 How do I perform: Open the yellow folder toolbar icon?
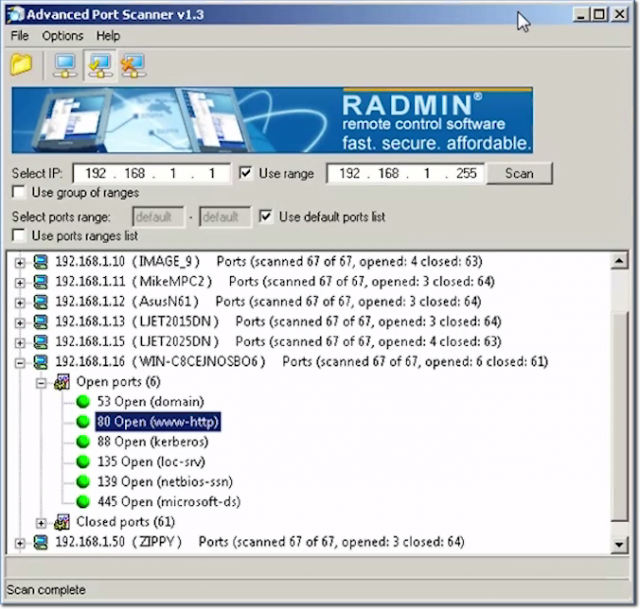21,64
